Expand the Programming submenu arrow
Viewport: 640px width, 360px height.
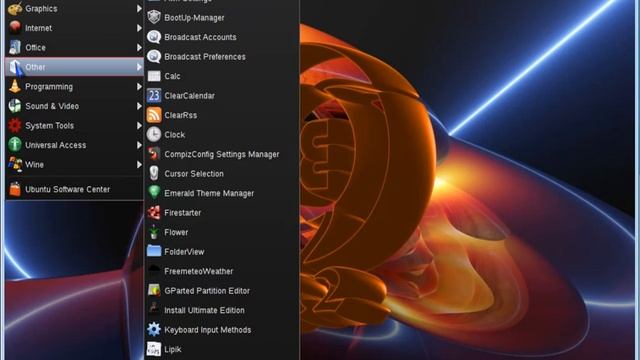(x=139, y=87)
